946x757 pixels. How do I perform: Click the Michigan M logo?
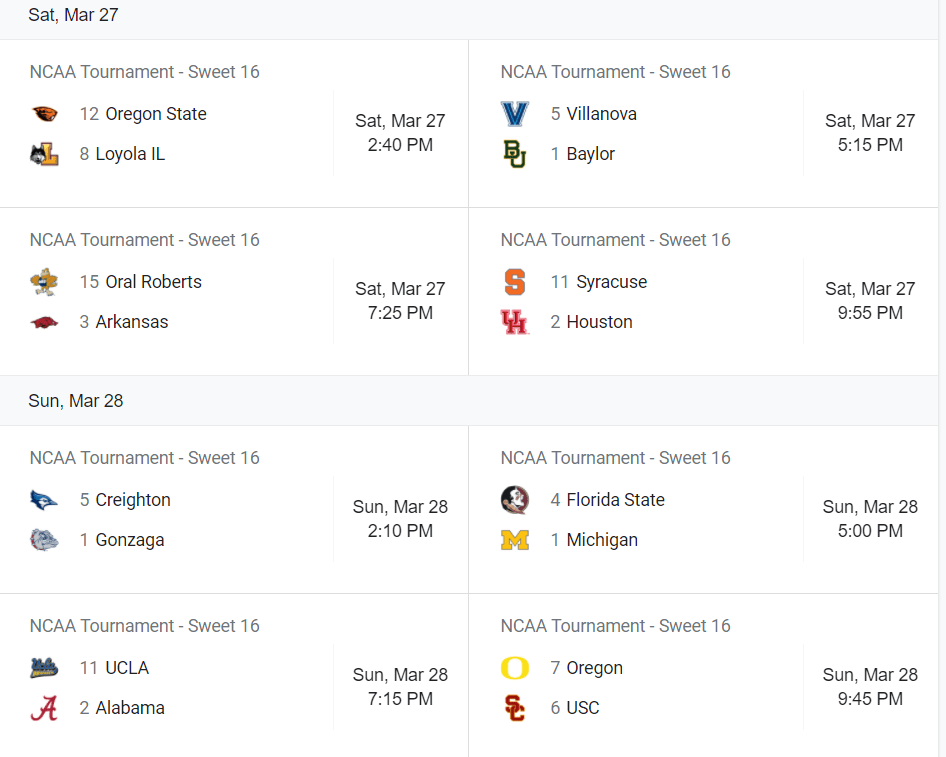point(515,540)
